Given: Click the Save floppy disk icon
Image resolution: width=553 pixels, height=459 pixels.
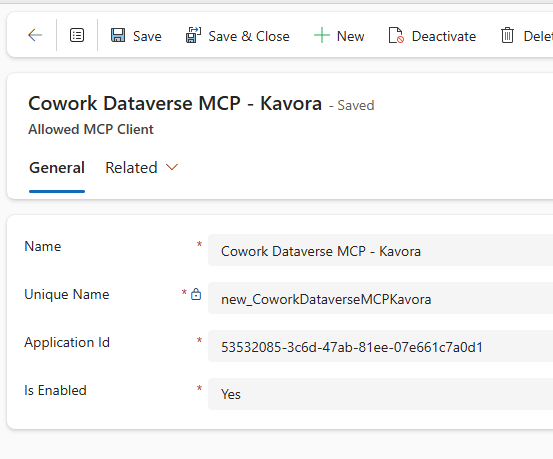Looking at the screenshot, I should (x=118, y=35).
